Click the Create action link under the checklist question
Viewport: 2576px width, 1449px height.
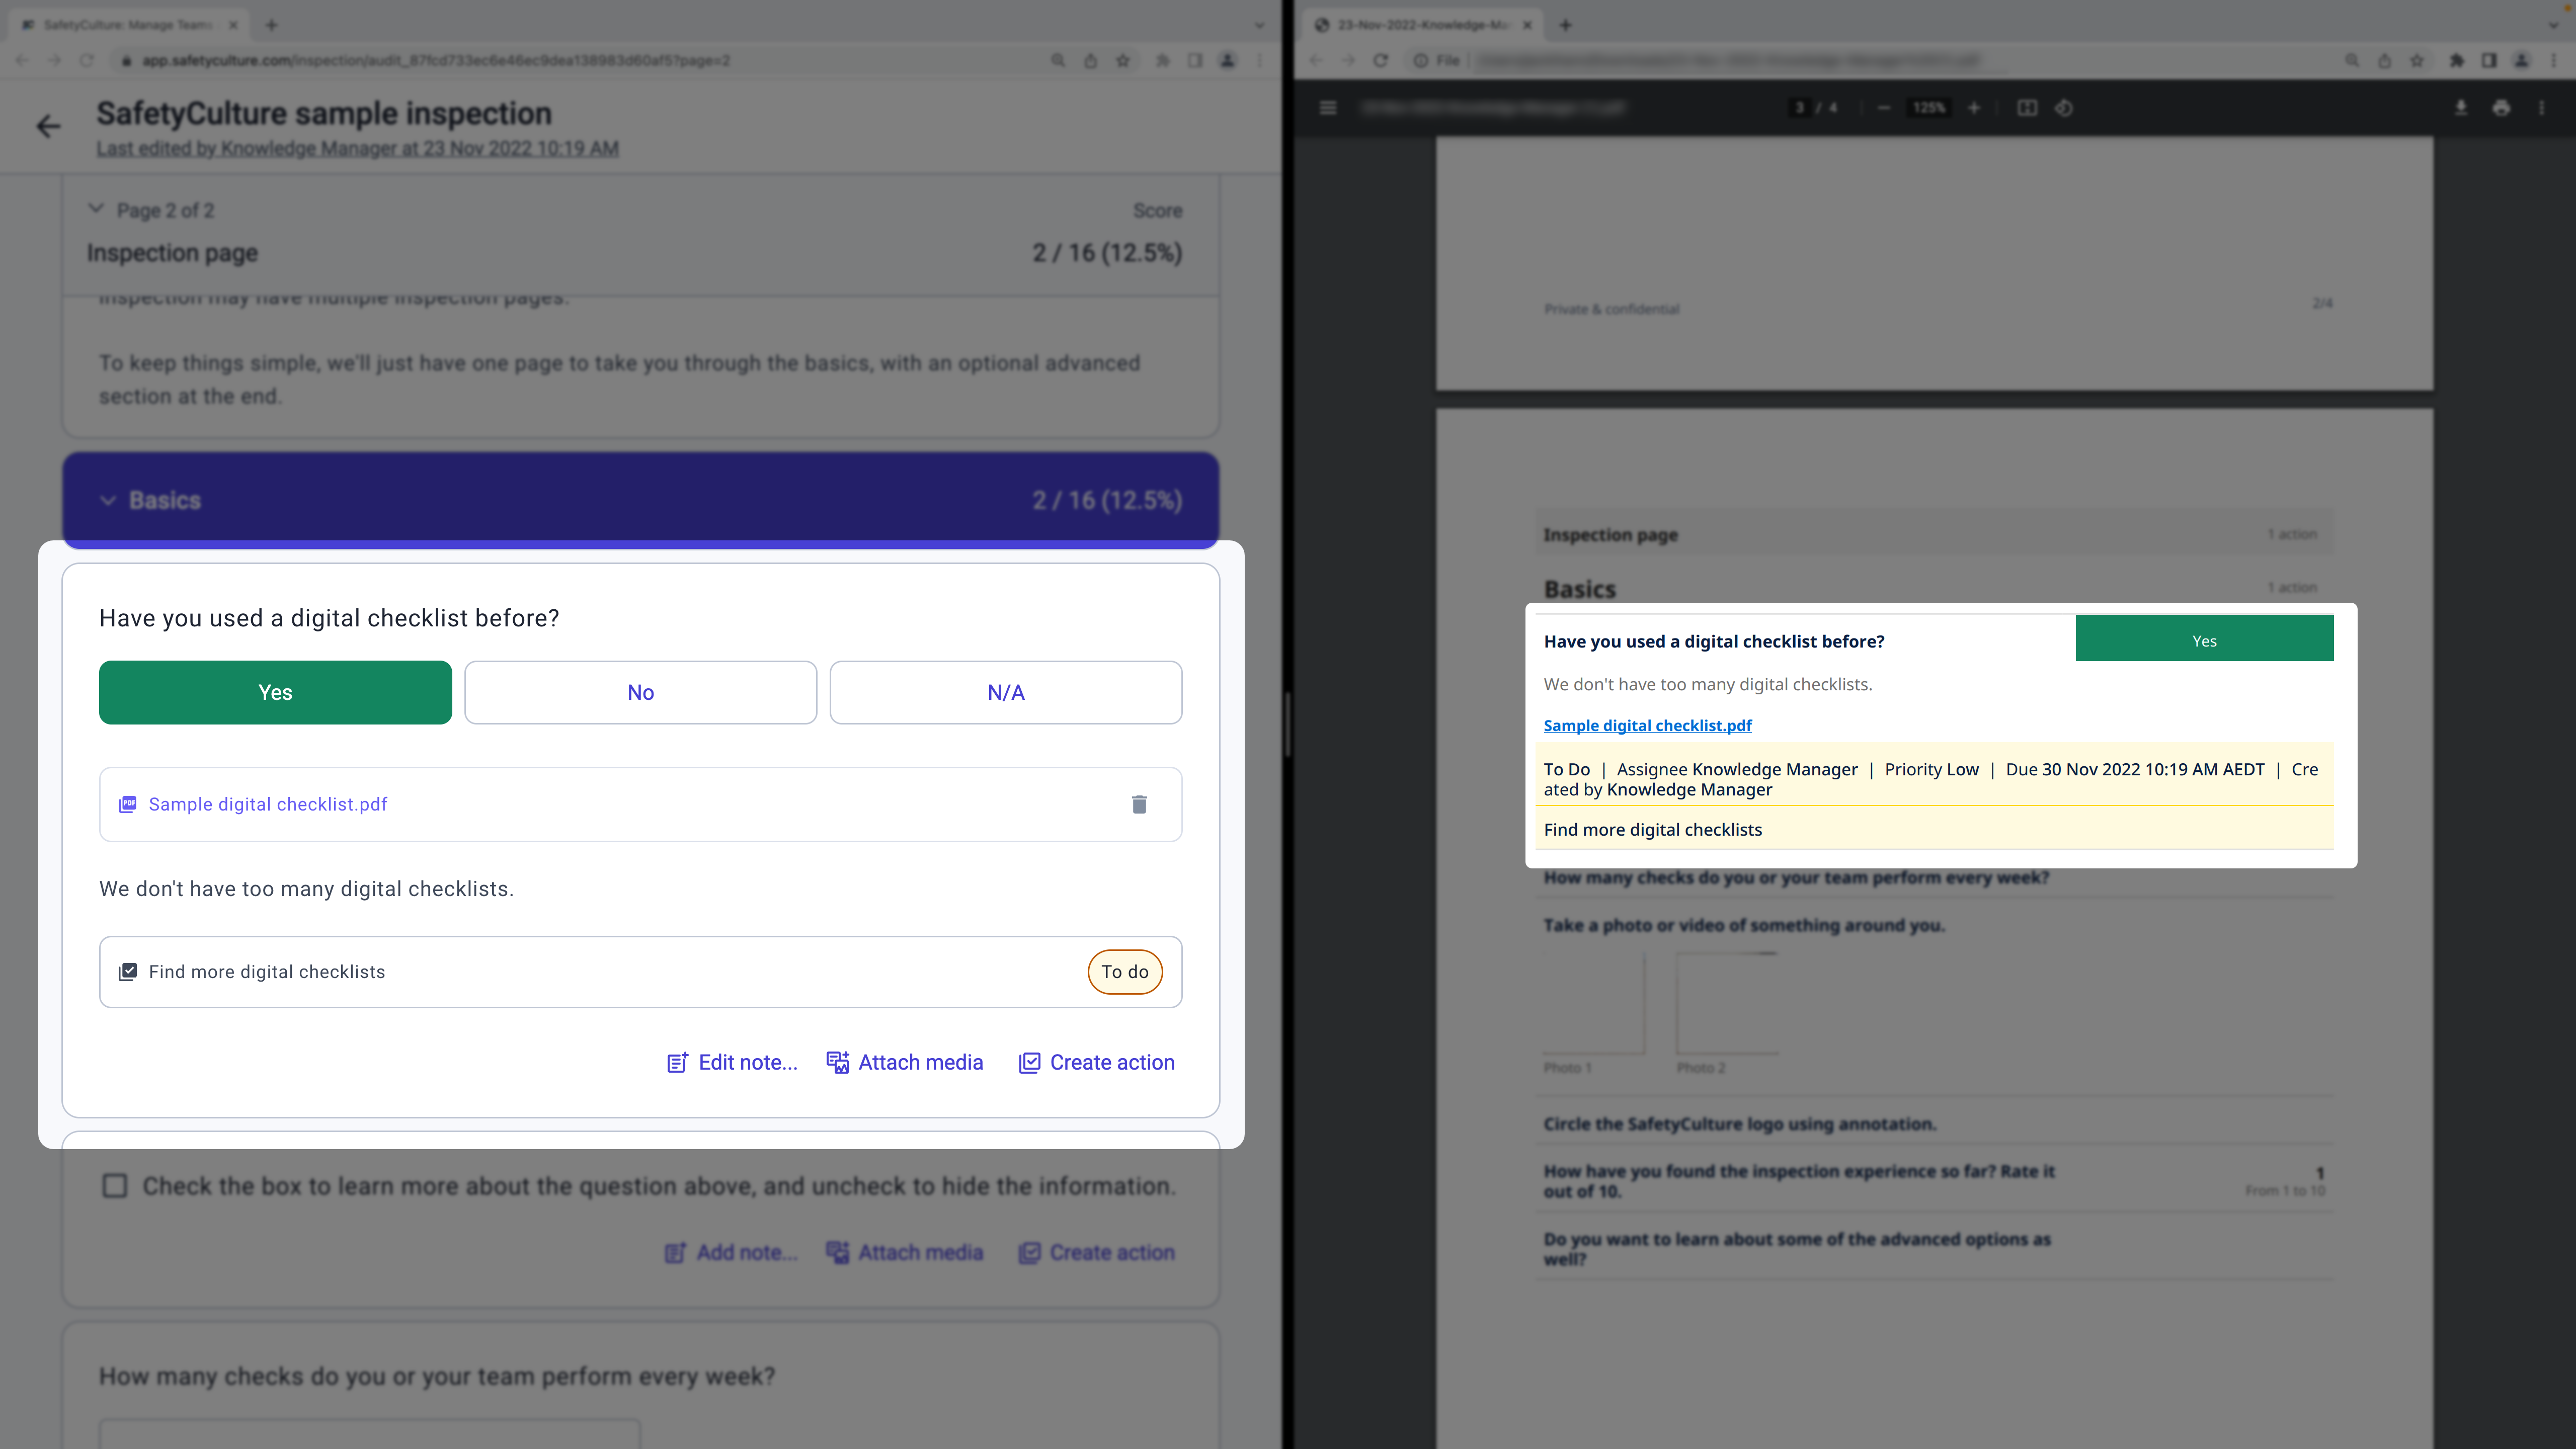pyautogui.click(x=1097, y=1062)
